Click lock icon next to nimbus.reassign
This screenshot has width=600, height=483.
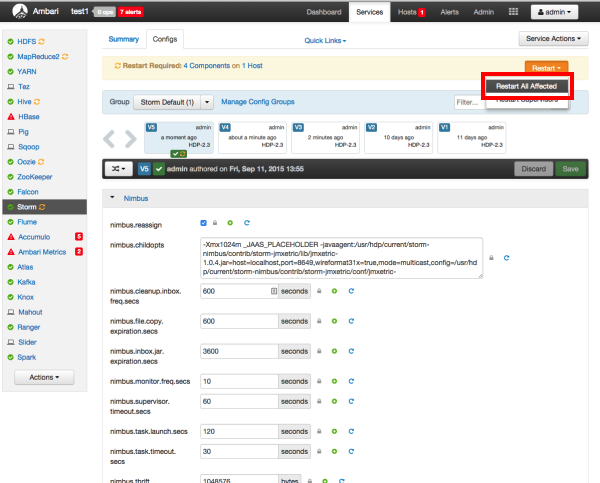(x=216, y=222)
